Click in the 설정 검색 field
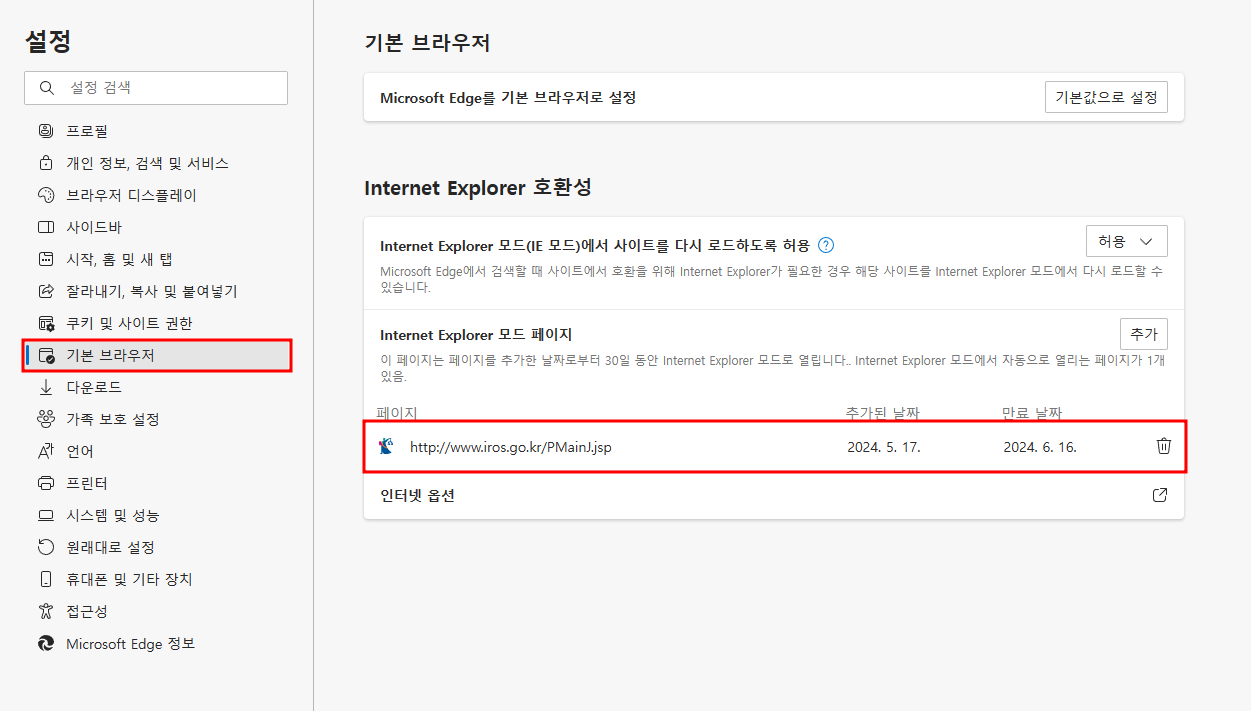Screen dimensions: 1251x711 pyautogui.click(x=156, y=88)
